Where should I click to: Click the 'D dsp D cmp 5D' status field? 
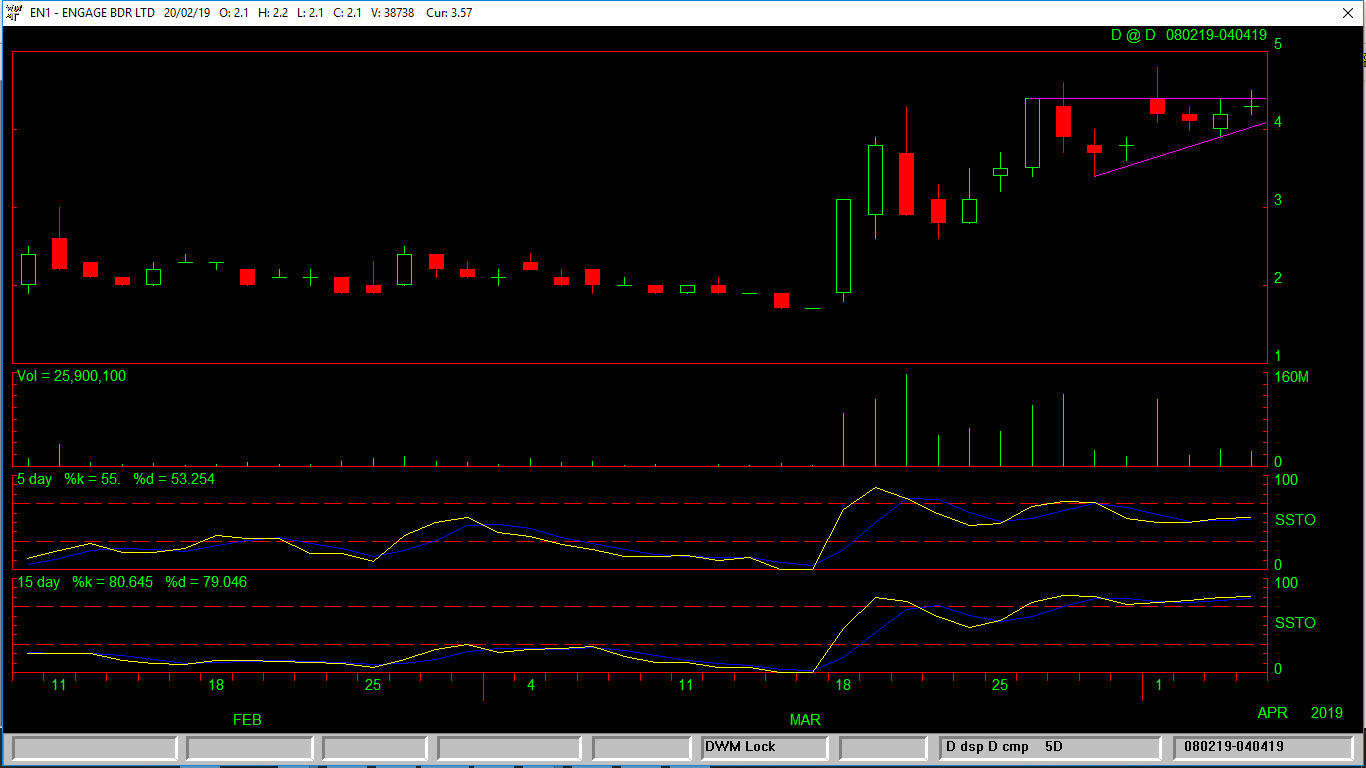[1050, 747]
